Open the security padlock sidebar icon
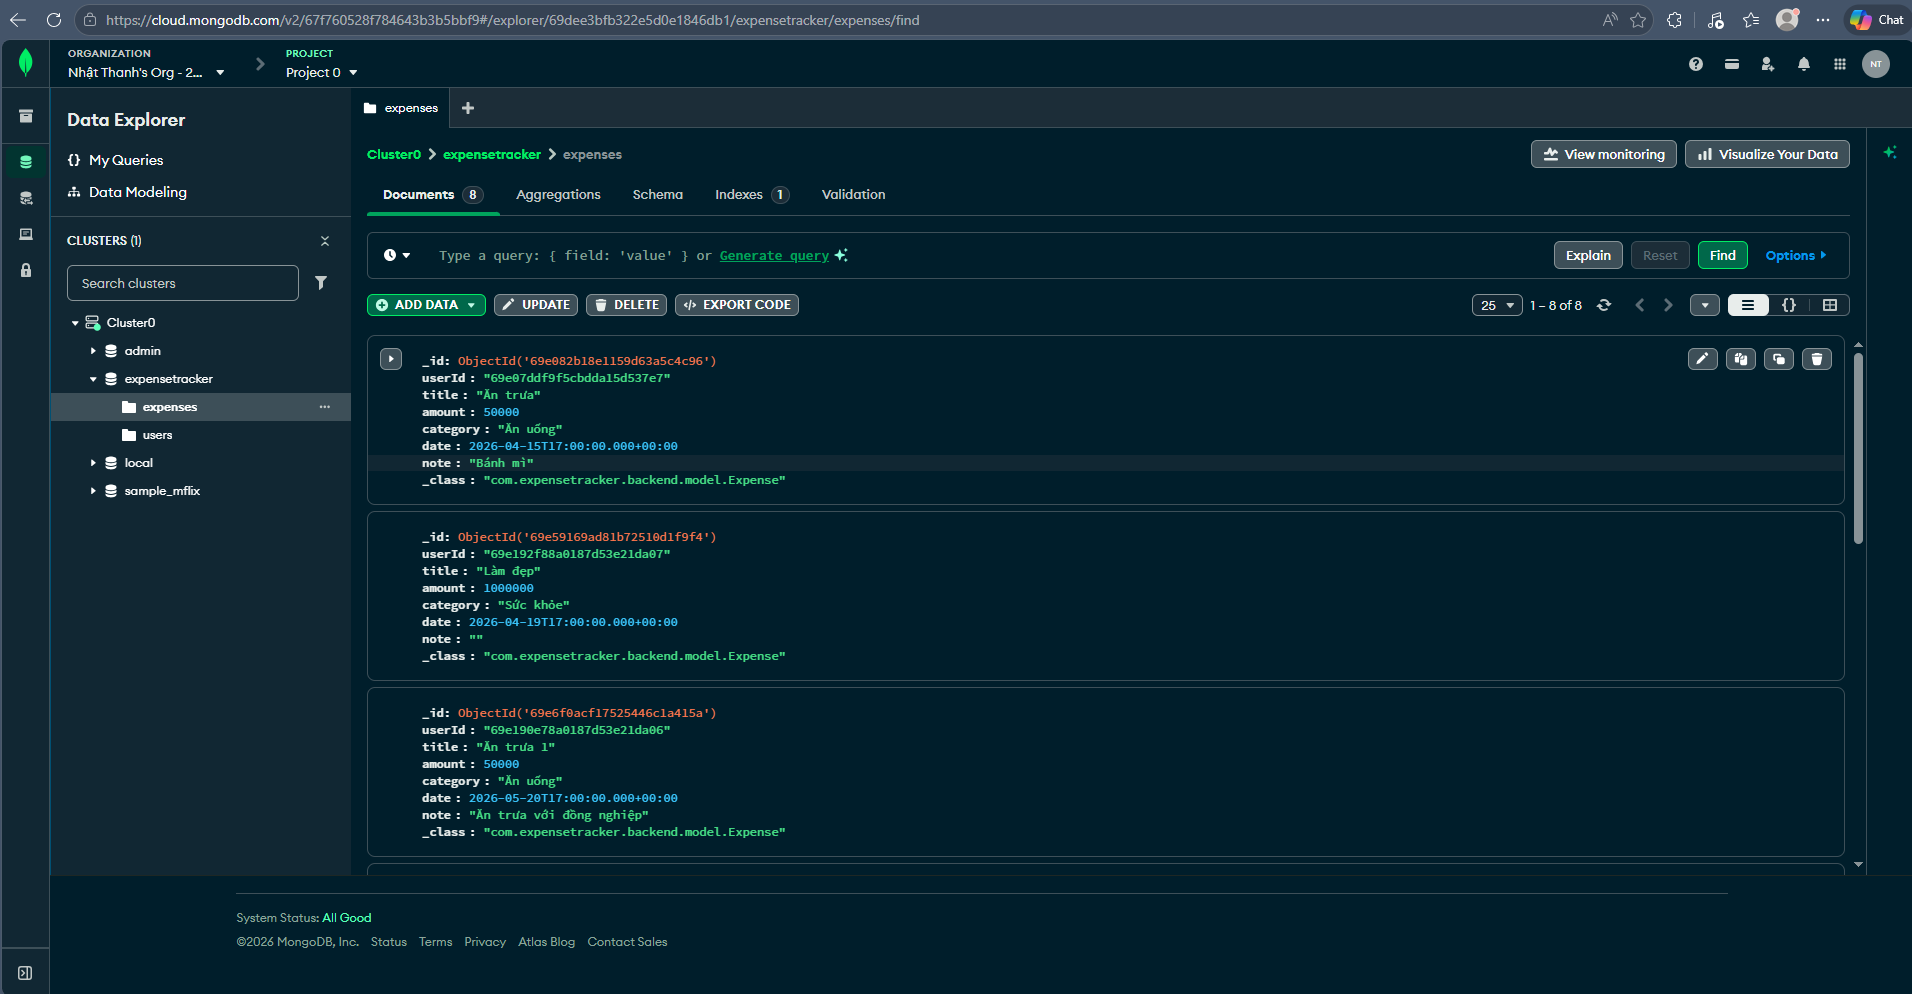This screenshot has width=1912, height=994. pyautogui.click(x=26, y=270)
